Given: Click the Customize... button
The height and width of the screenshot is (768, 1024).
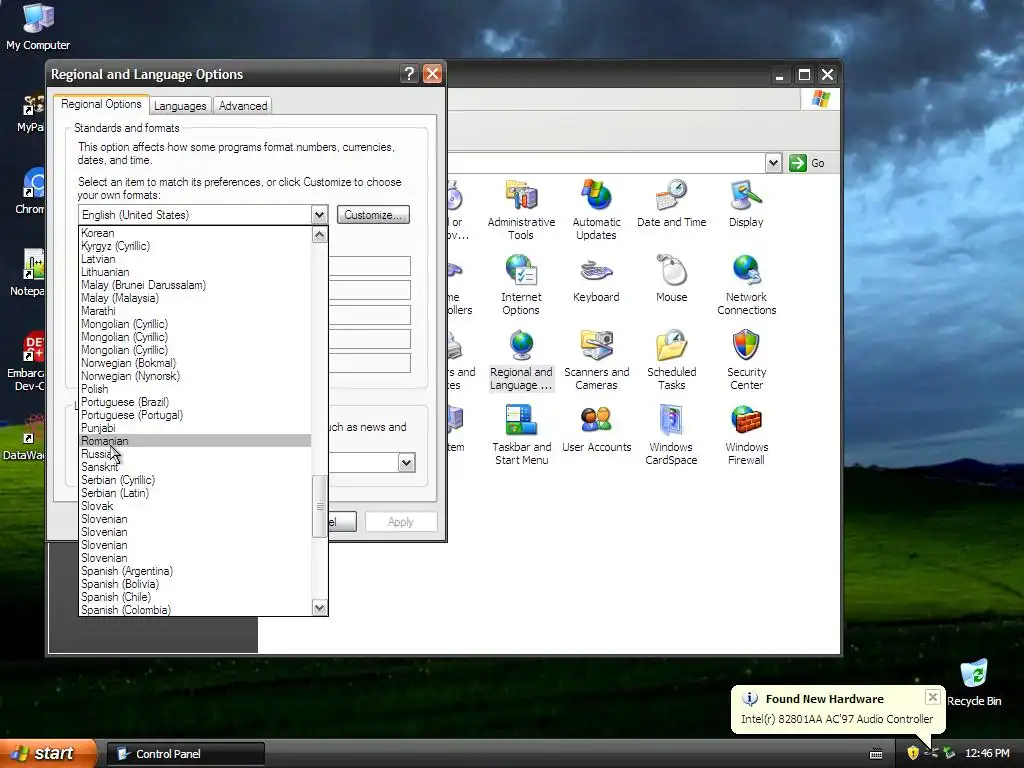Looking at the screenshot, I should coord(373,215).
